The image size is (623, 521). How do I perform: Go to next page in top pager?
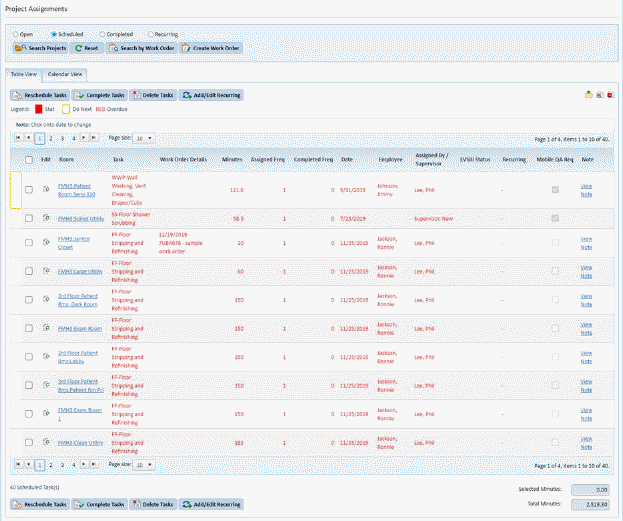coord(83,138)
